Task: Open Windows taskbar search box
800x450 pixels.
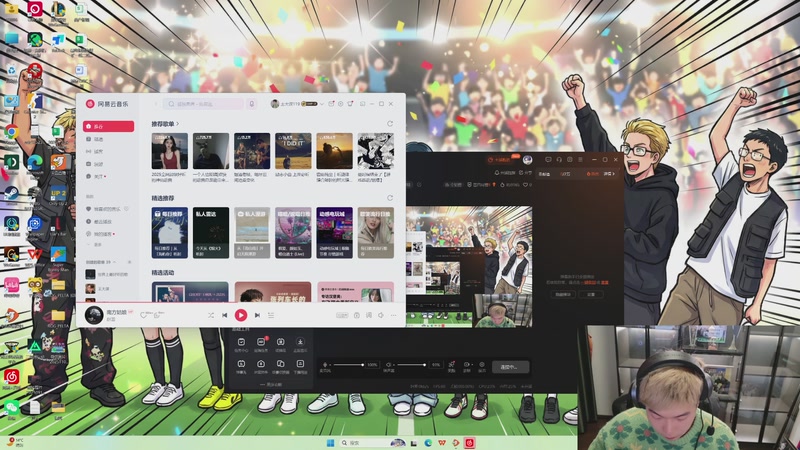Action: pos(372,442)
